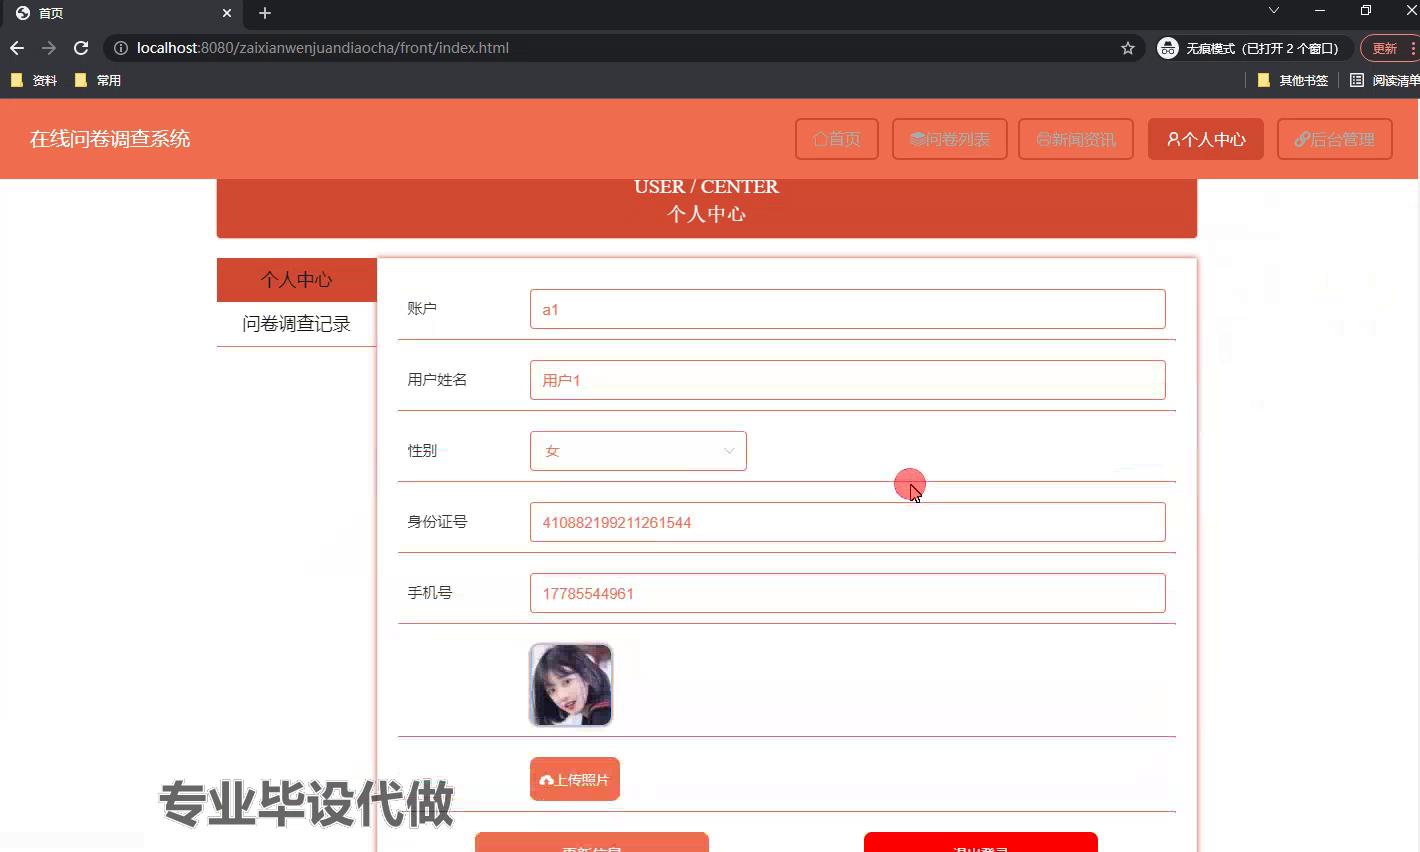Screen dimensions: 1420x852
Task: Reload the page with refresh icon
Action: (x=81, y=48)
